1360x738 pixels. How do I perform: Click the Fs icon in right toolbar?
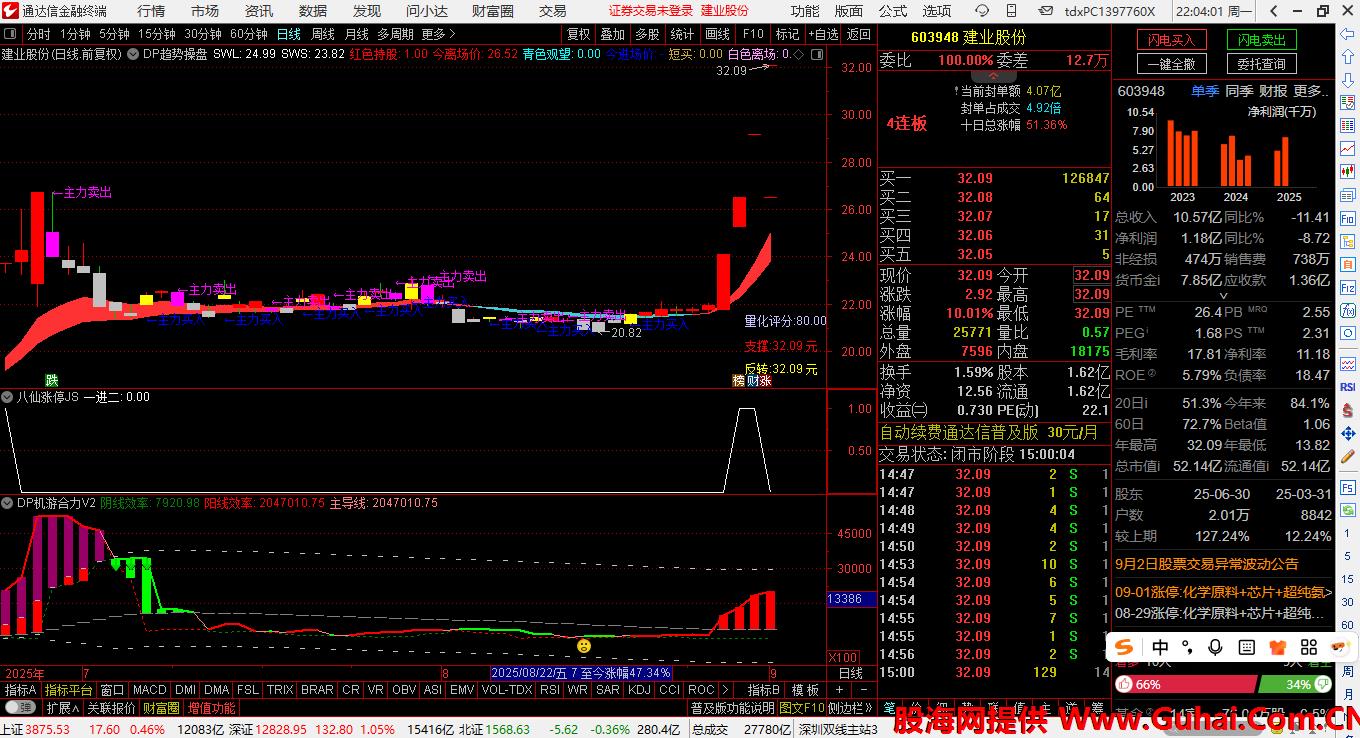click(1347, 488)
